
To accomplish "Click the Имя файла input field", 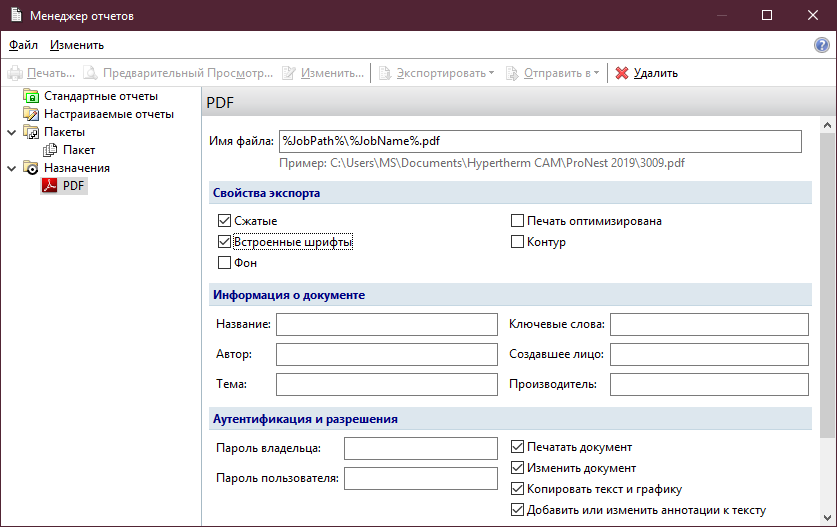I will tap(540, 141).
